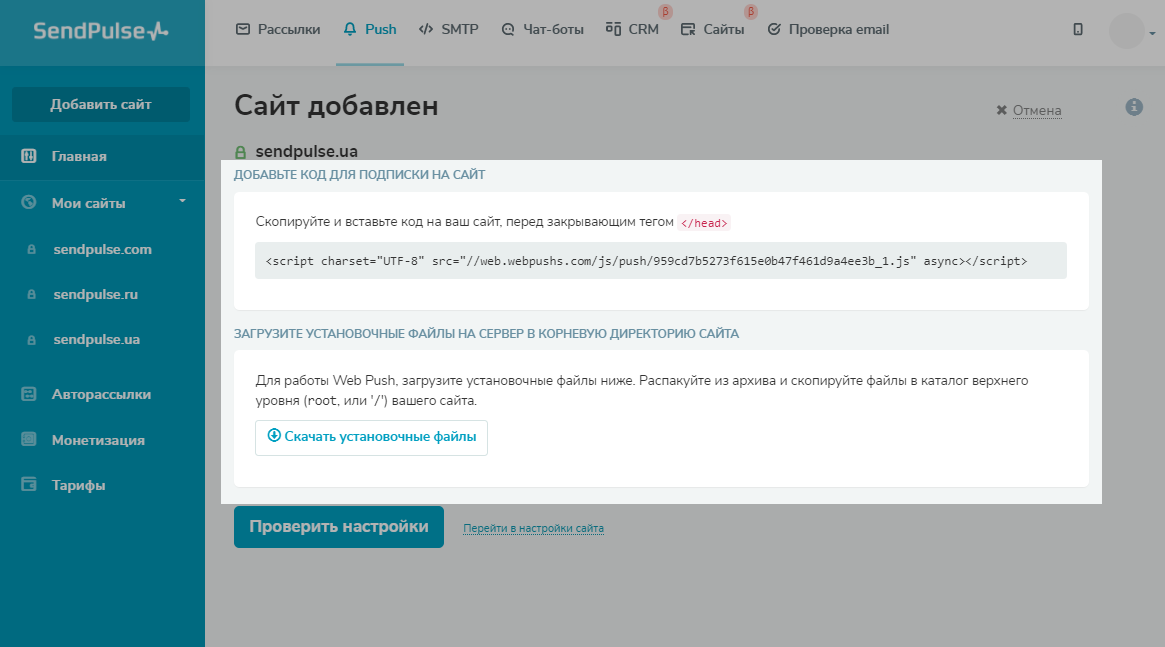Open the user avatar account menu
The image size is (1165, 647).
coord(1128,31)
